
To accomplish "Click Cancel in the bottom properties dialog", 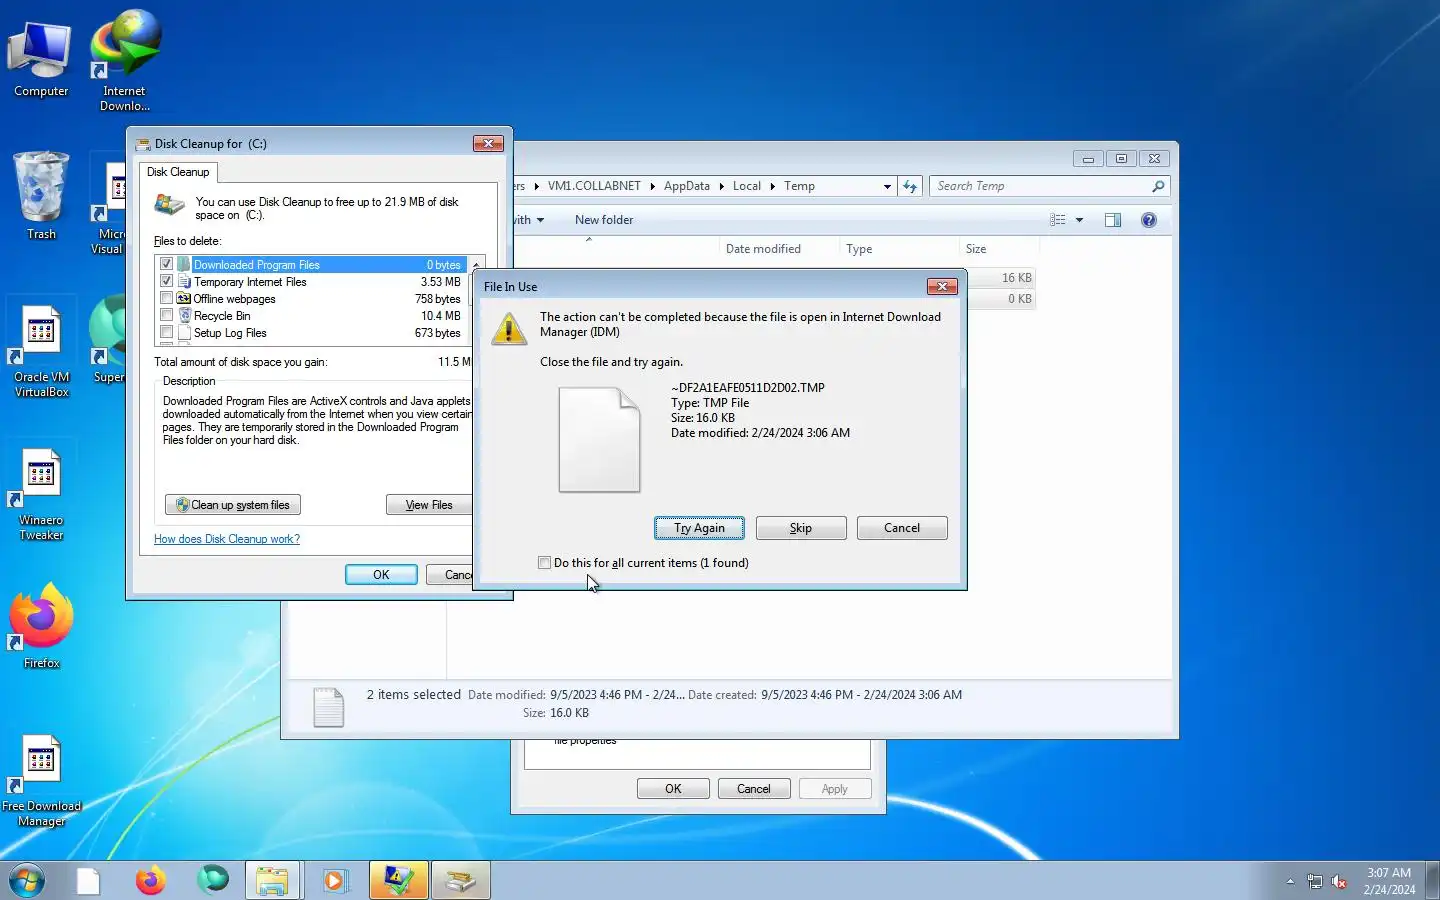I will pos(754,789).
